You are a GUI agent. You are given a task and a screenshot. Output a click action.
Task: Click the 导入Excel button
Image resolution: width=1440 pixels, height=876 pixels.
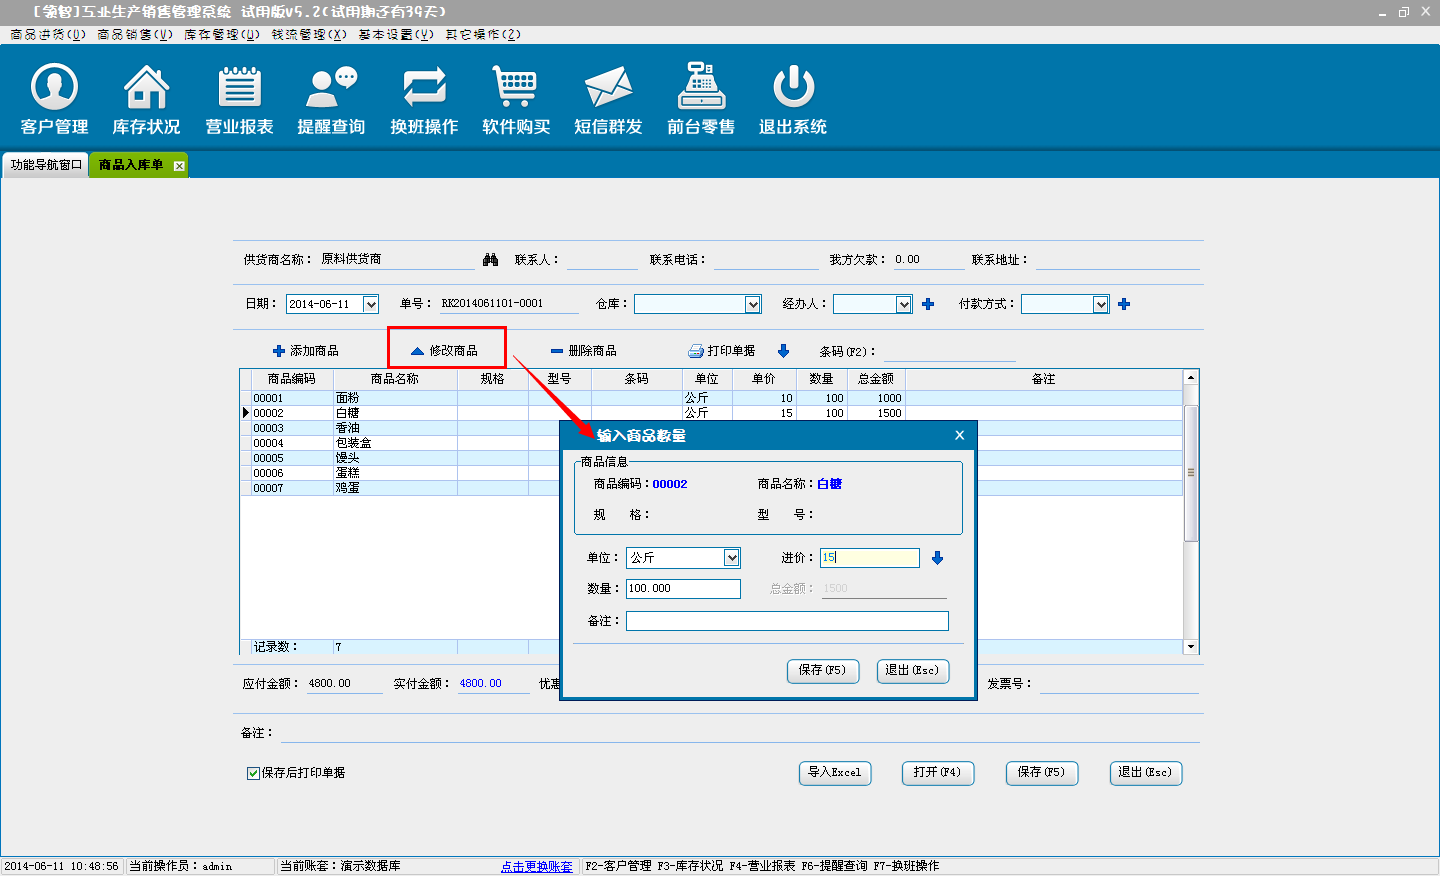pyautogui.click(x=835, y=773)
